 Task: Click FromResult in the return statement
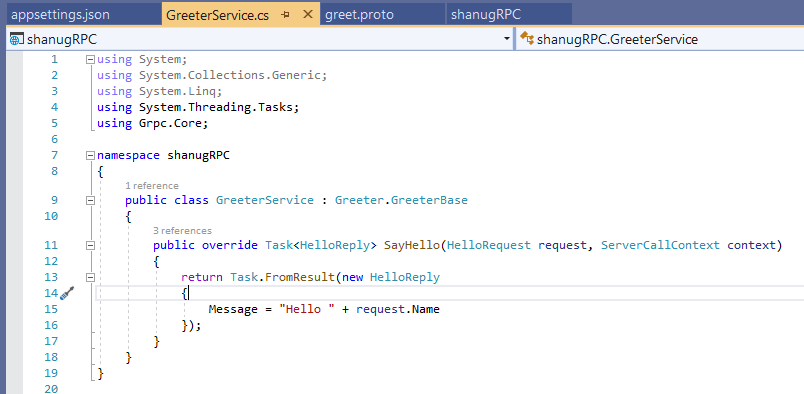(300, 277)
